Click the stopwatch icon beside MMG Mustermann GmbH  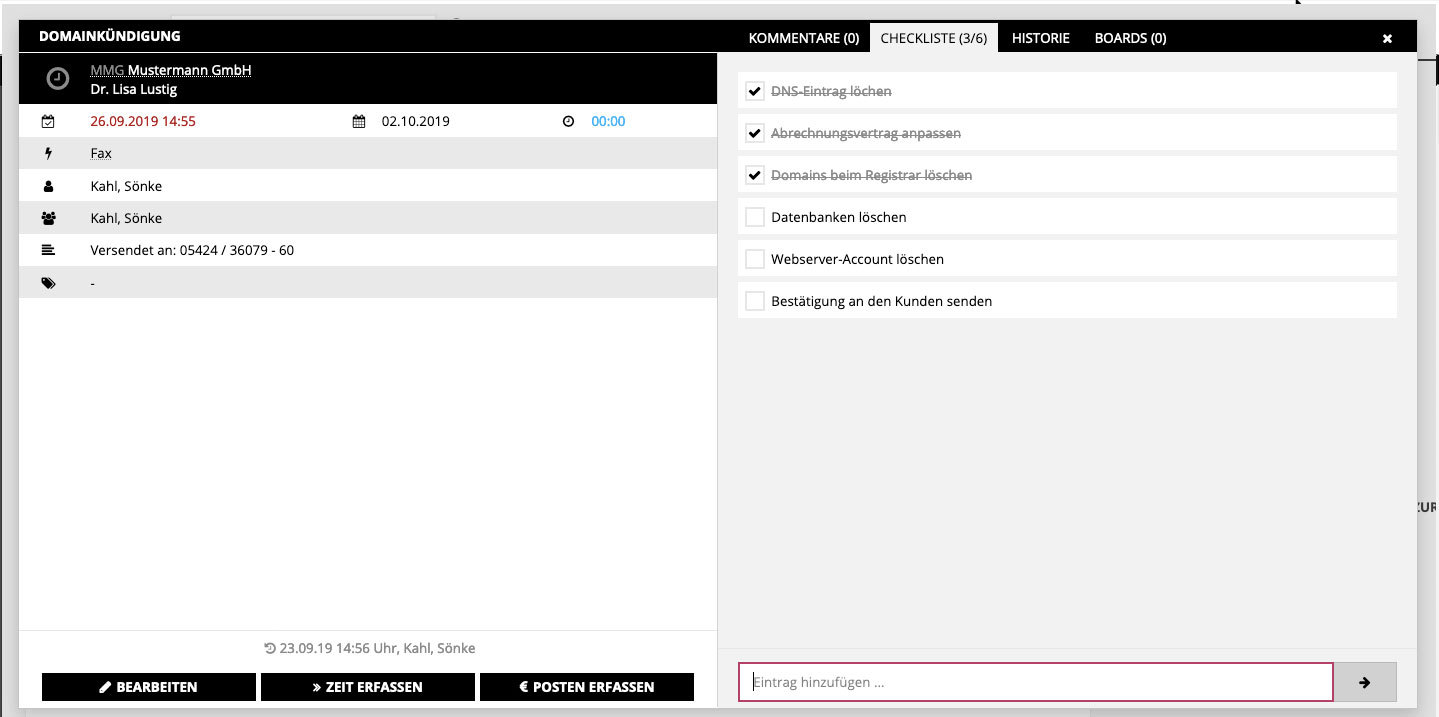point(56,77)
